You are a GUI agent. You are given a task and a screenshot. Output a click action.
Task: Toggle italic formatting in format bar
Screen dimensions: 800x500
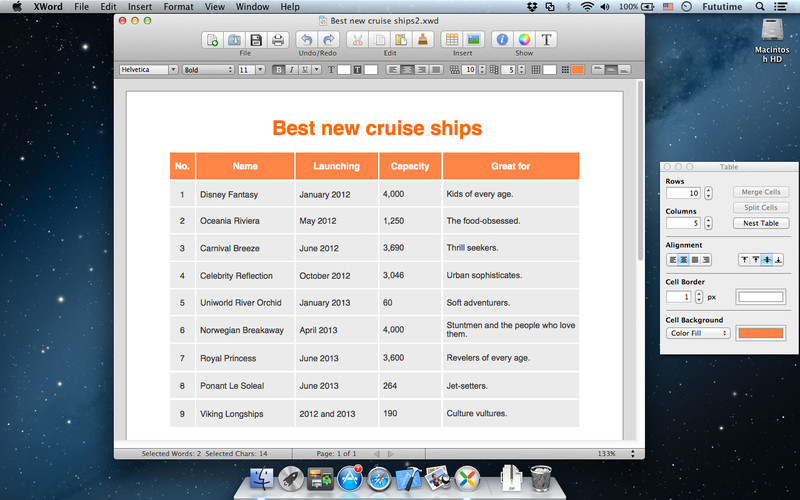291,70
